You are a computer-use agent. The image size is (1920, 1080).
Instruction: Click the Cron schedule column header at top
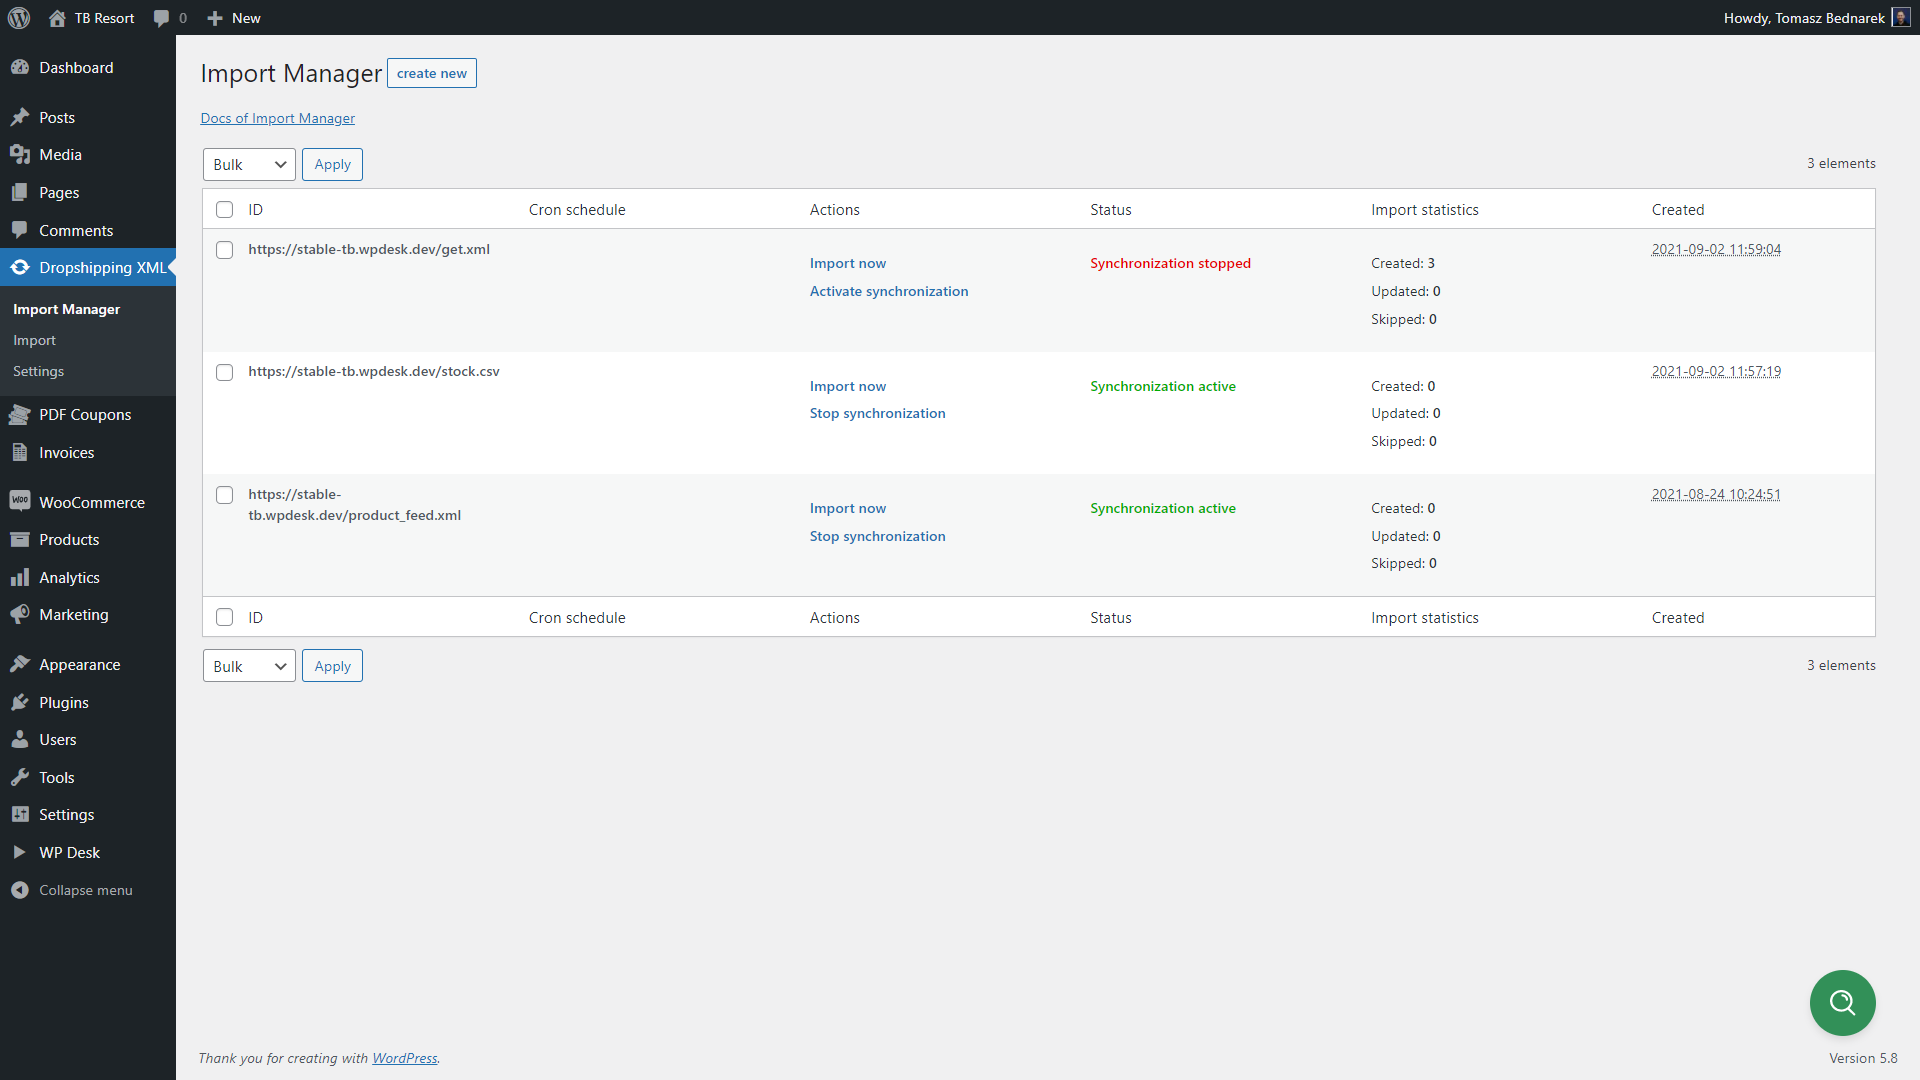[x=577, y=210]
